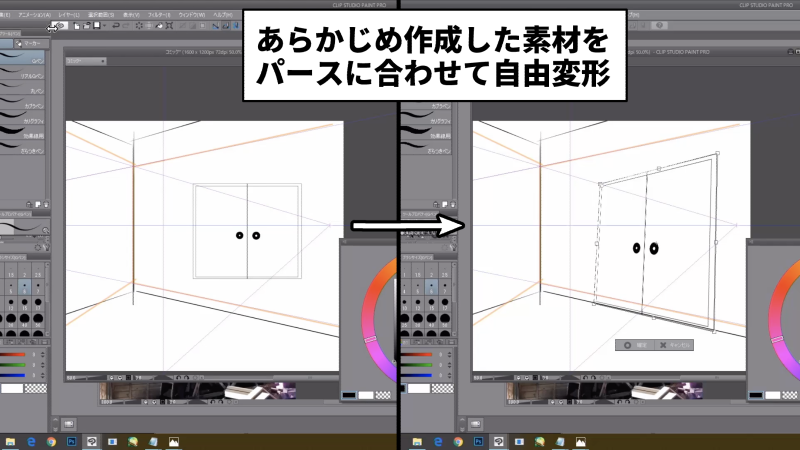Select black main color in left color wheel panel
The image size is (800, 450).
tap(348, 395)
